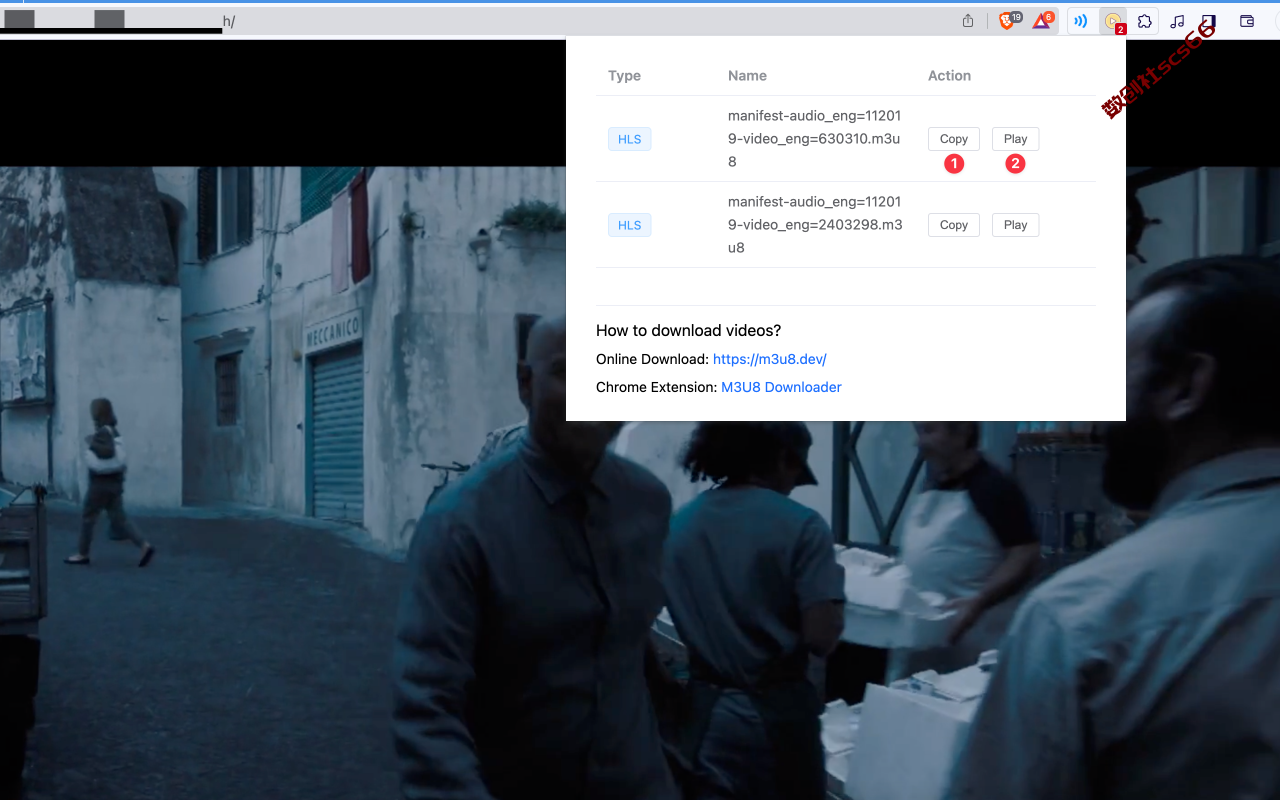Click the share page icon in address bar
The width and height of the screenshot is (1280, 800).
(x=968, y=21)
